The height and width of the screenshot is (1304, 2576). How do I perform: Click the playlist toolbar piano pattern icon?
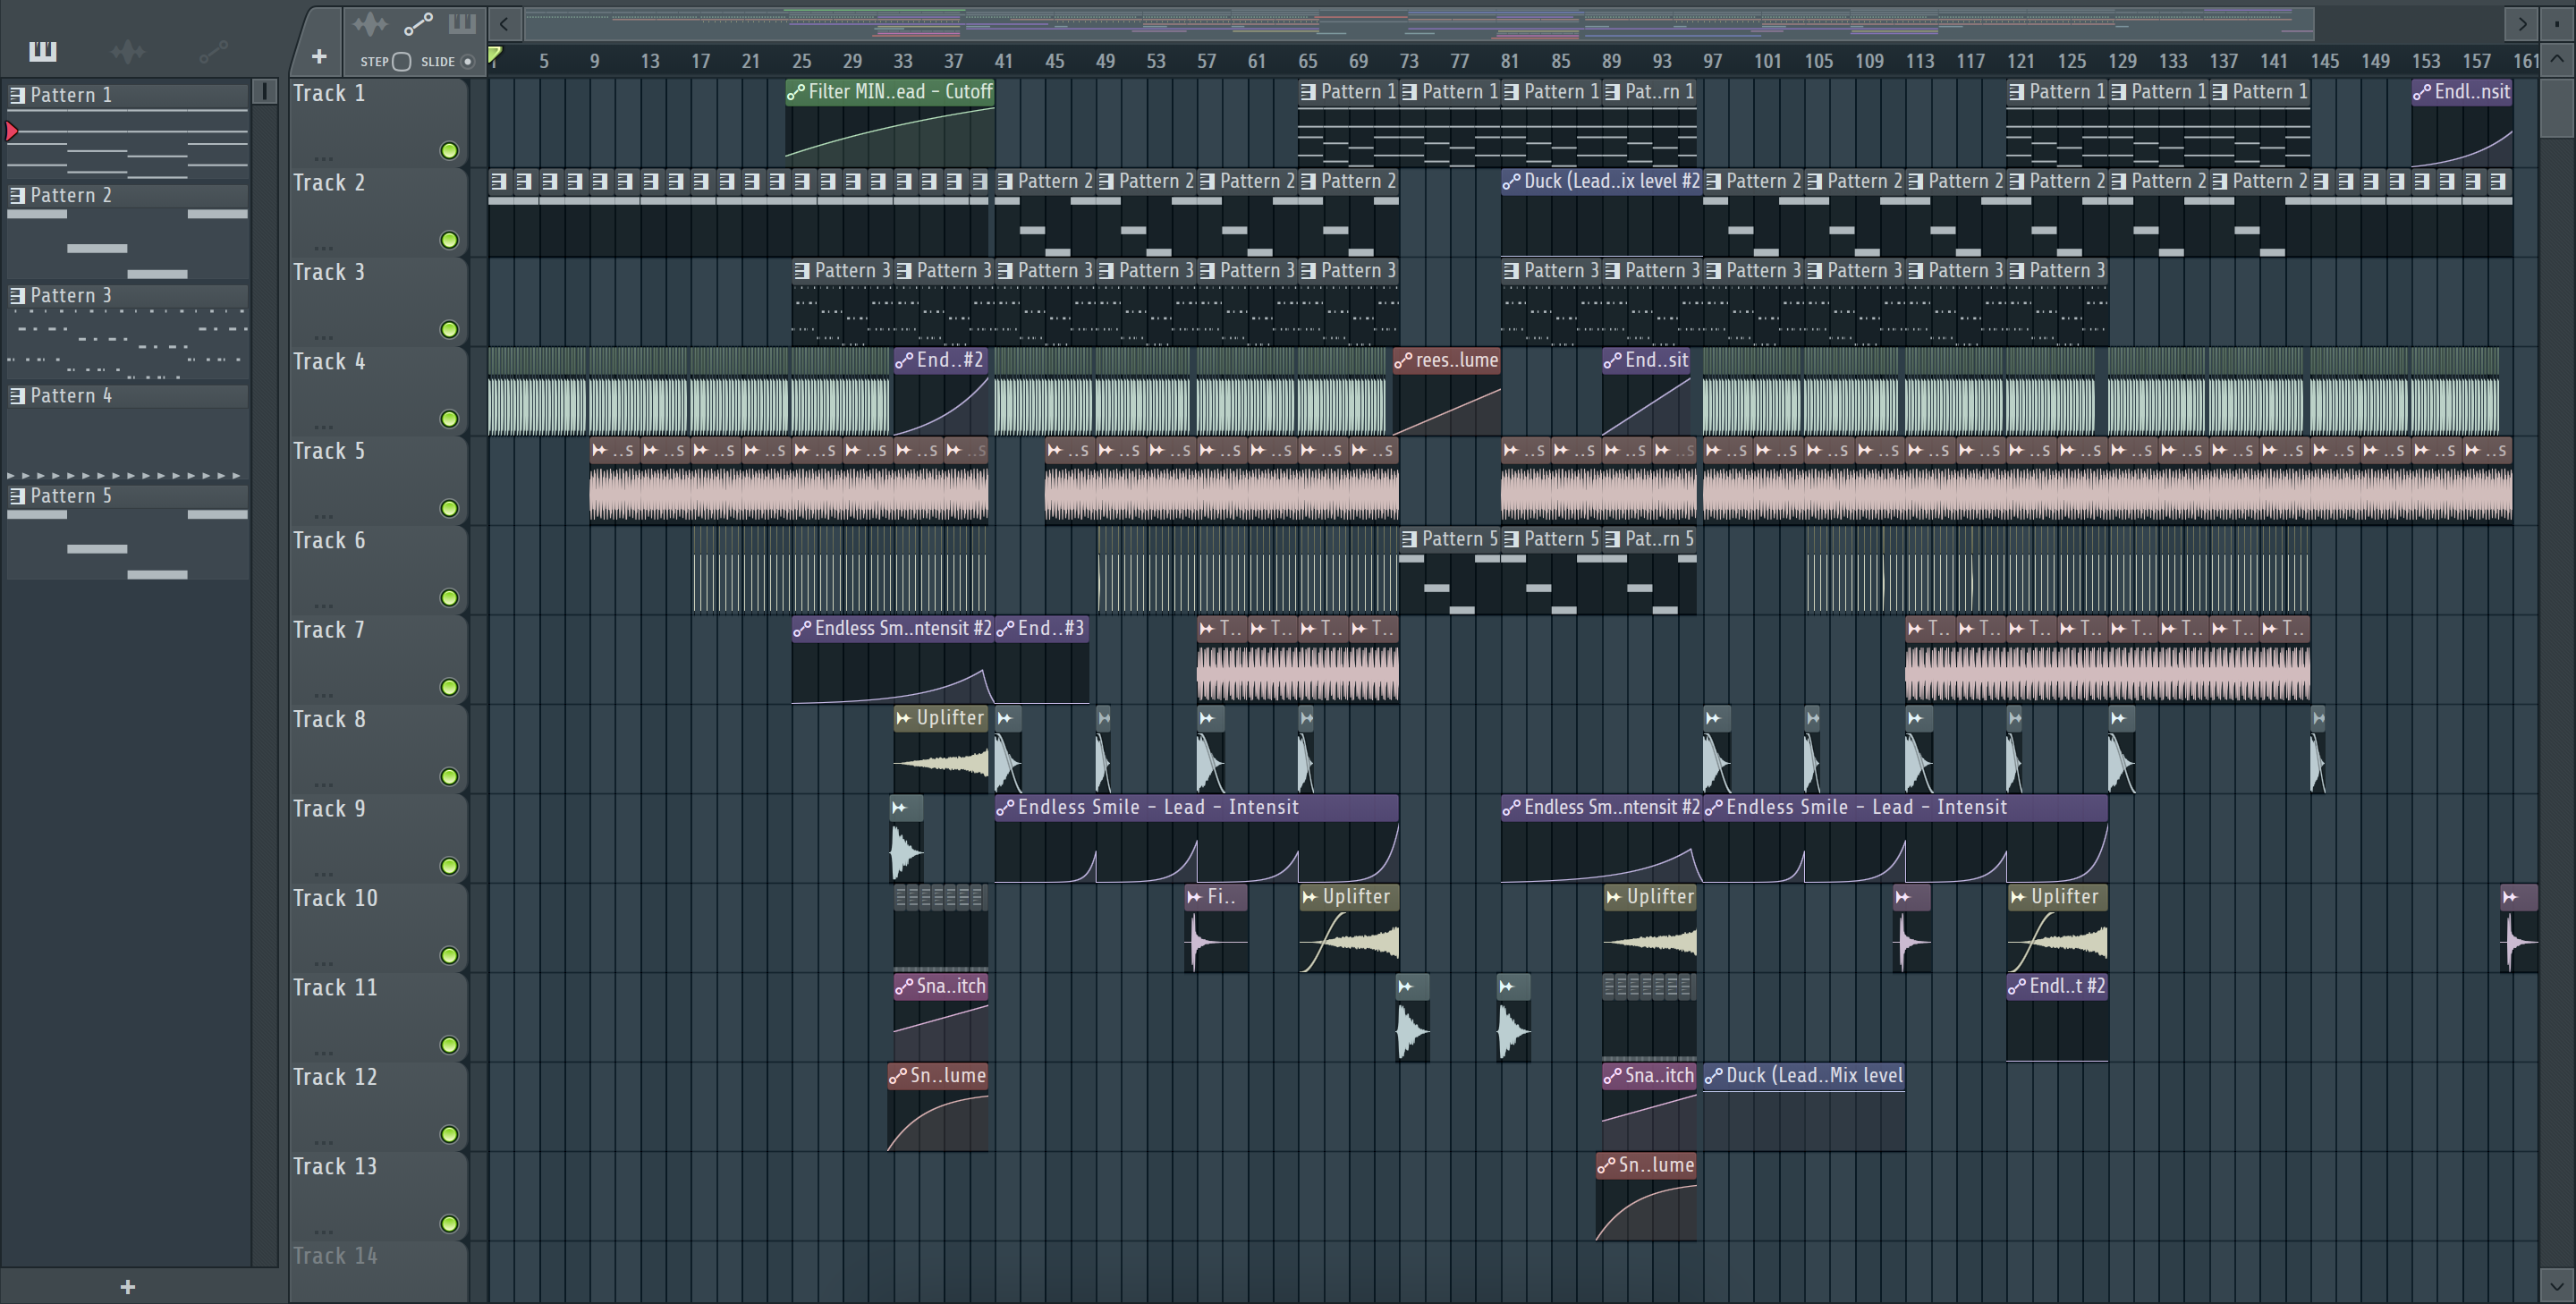(462, 24)
